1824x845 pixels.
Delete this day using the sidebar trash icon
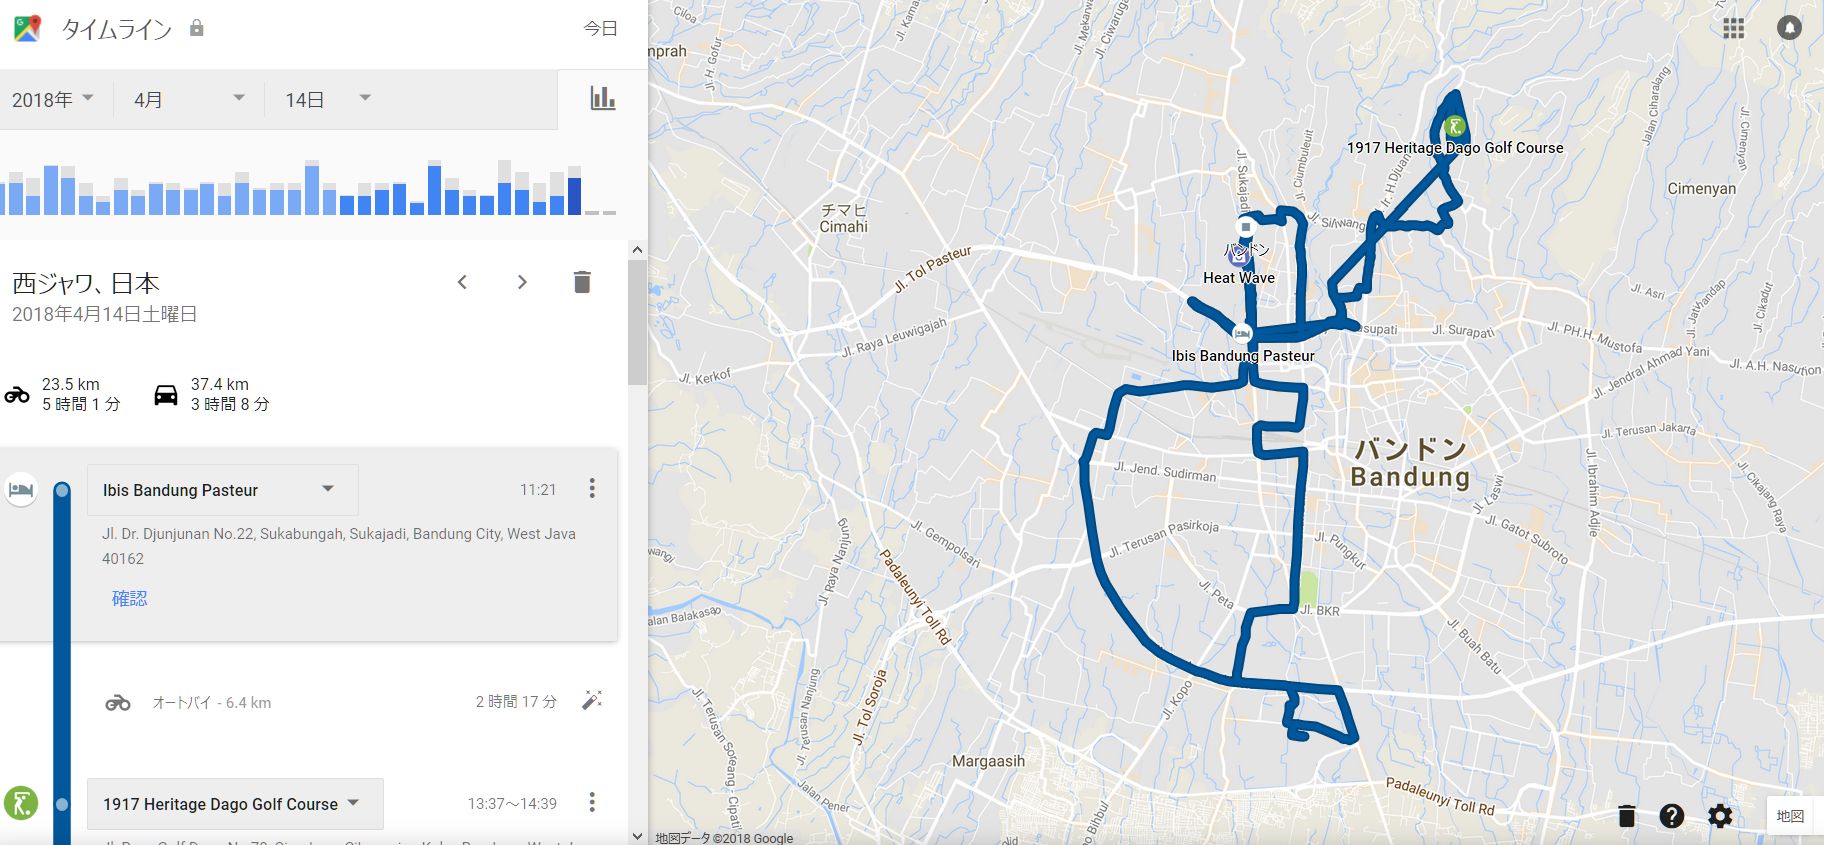pyautogui.click(x=582, y=282)
